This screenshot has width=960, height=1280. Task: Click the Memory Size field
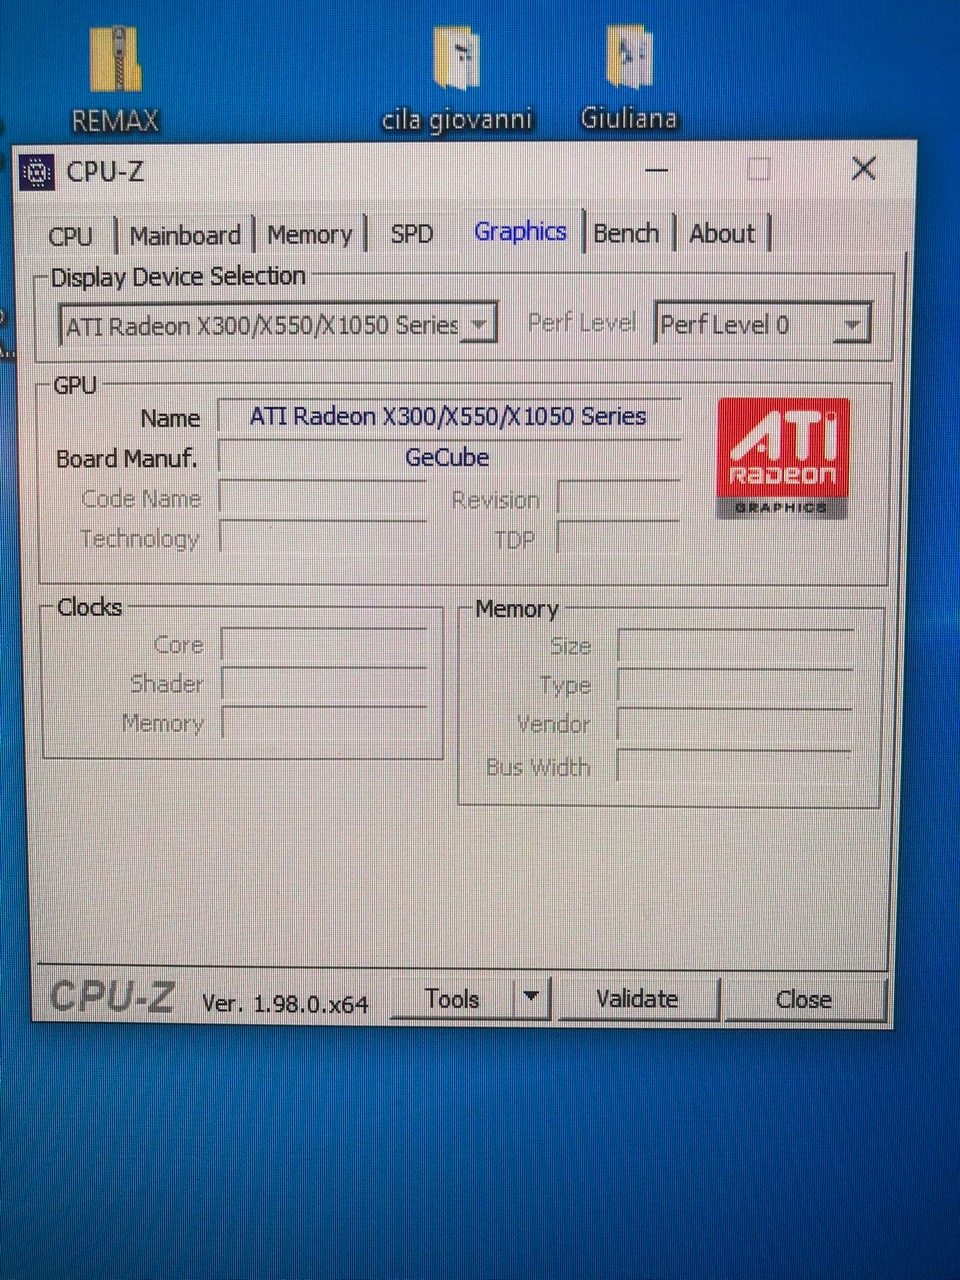735,646
